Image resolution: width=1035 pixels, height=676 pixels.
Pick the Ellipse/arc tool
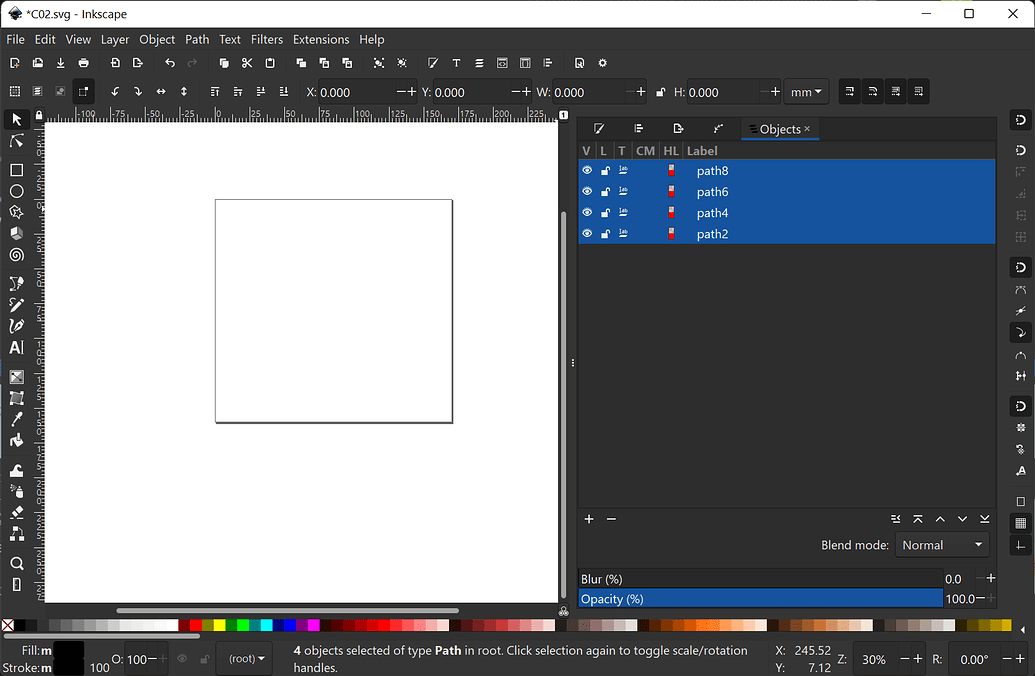point(16,190)
